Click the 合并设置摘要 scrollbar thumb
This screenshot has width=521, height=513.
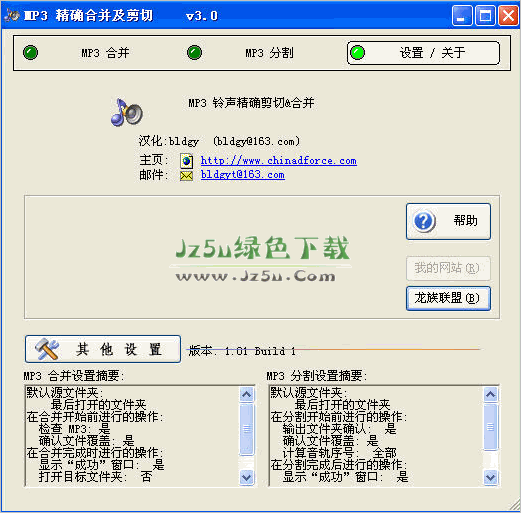247,429
